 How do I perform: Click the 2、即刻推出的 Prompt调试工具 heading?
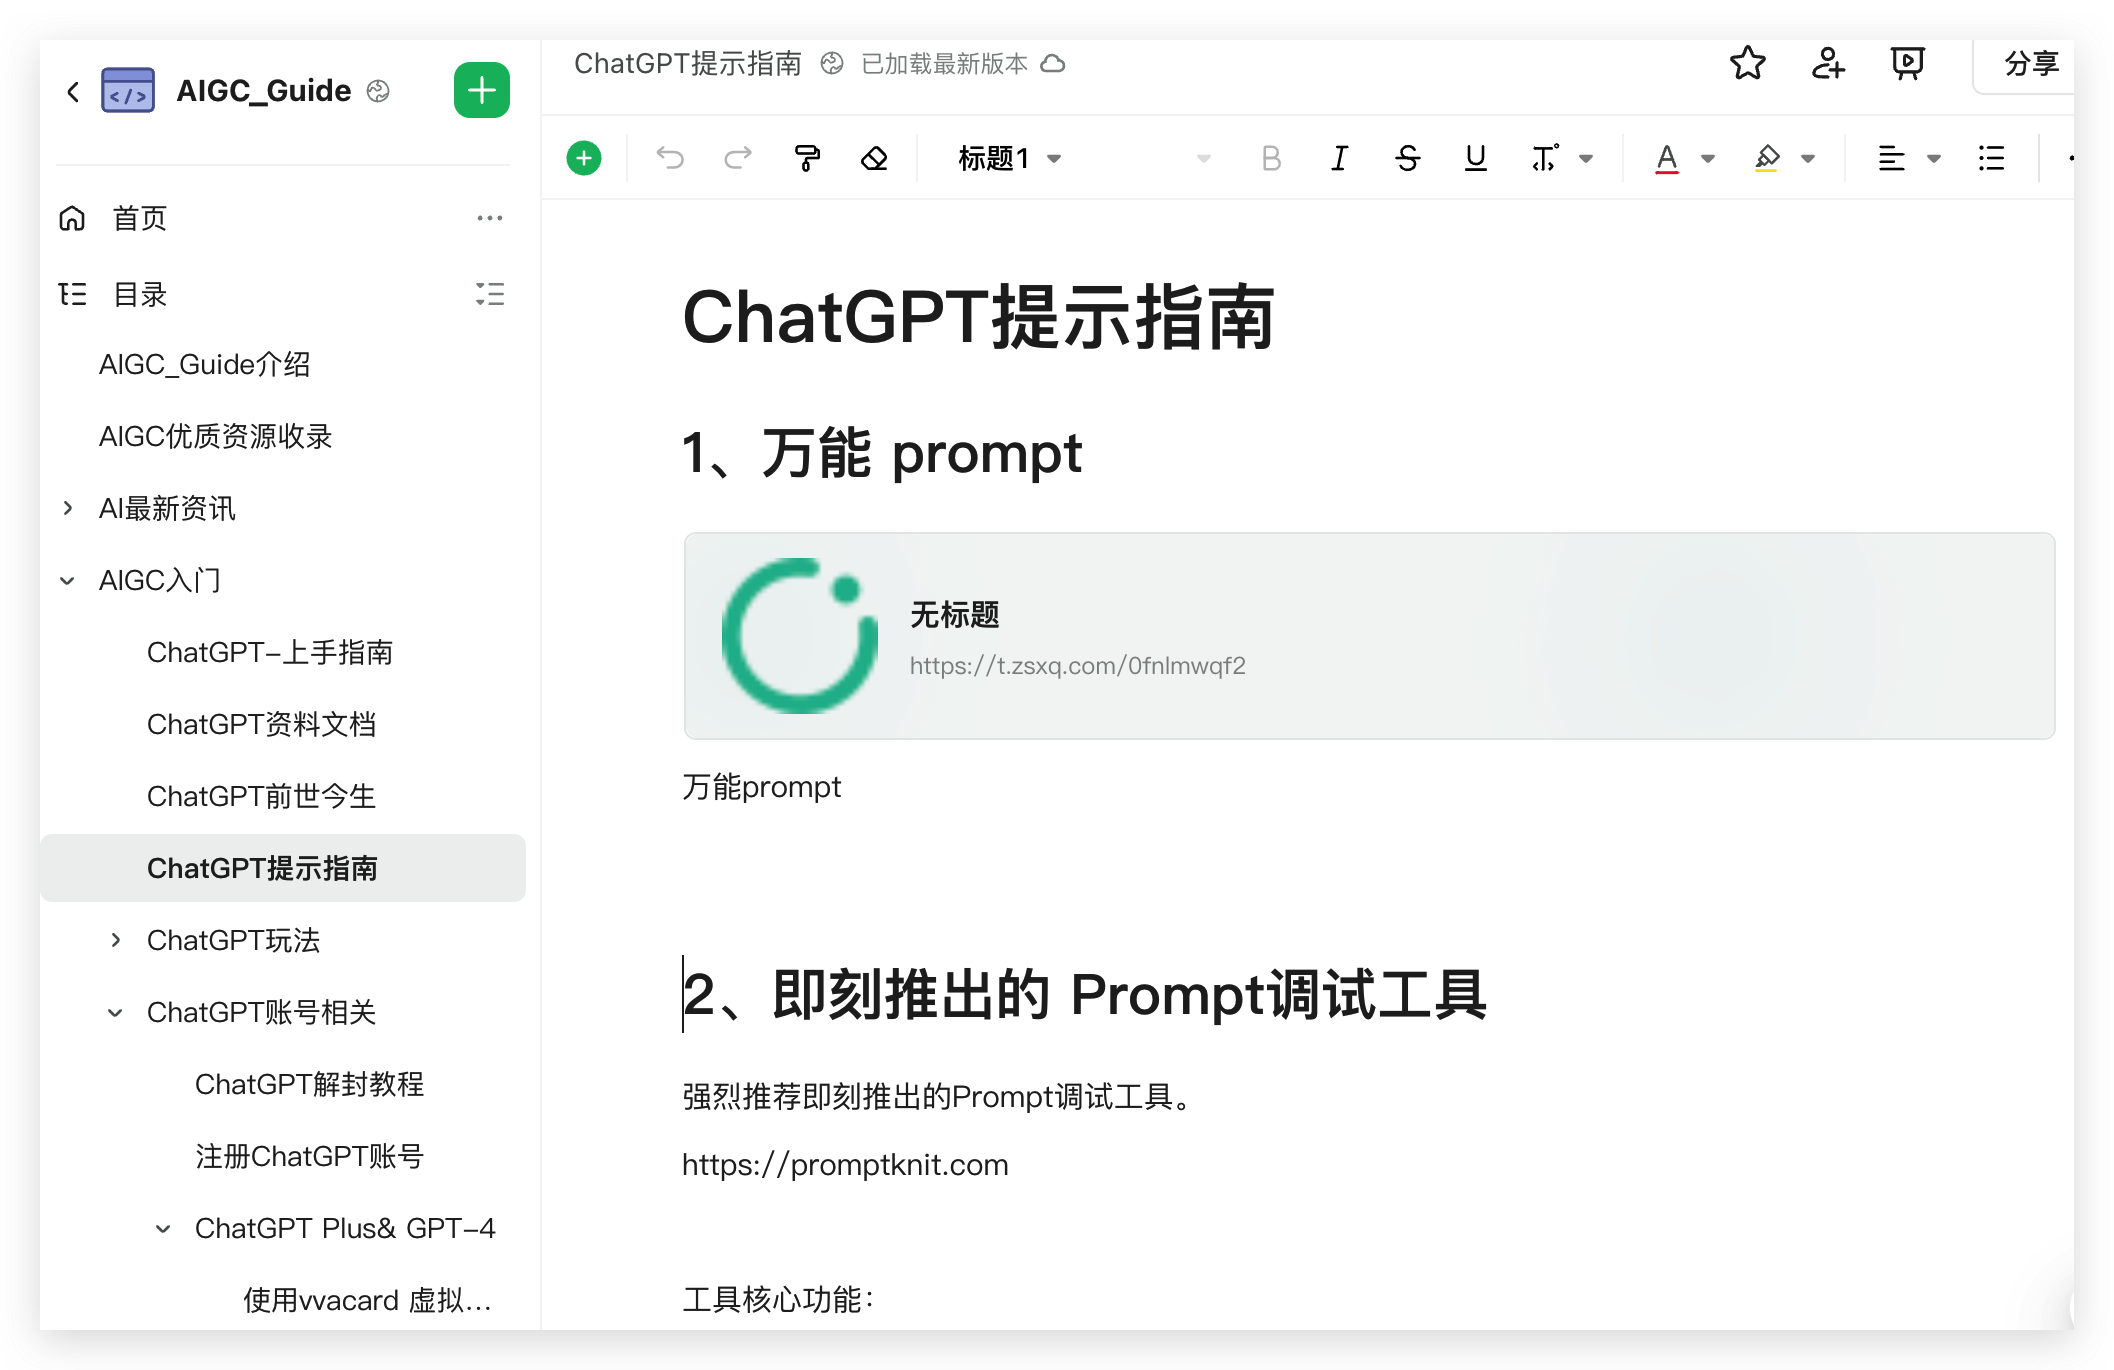point(1085,994)
